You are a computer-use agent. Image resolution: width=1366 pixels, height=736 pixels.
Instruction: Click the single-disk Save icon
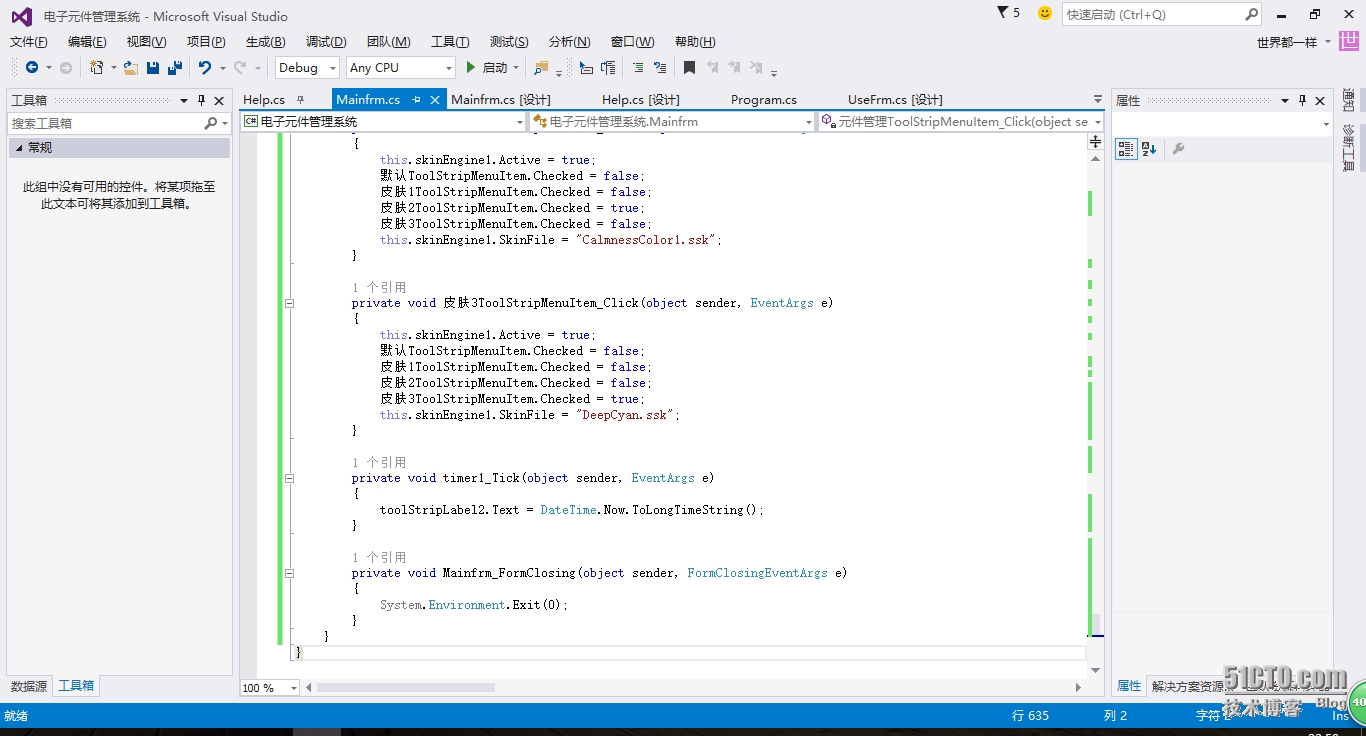point(153,68)
